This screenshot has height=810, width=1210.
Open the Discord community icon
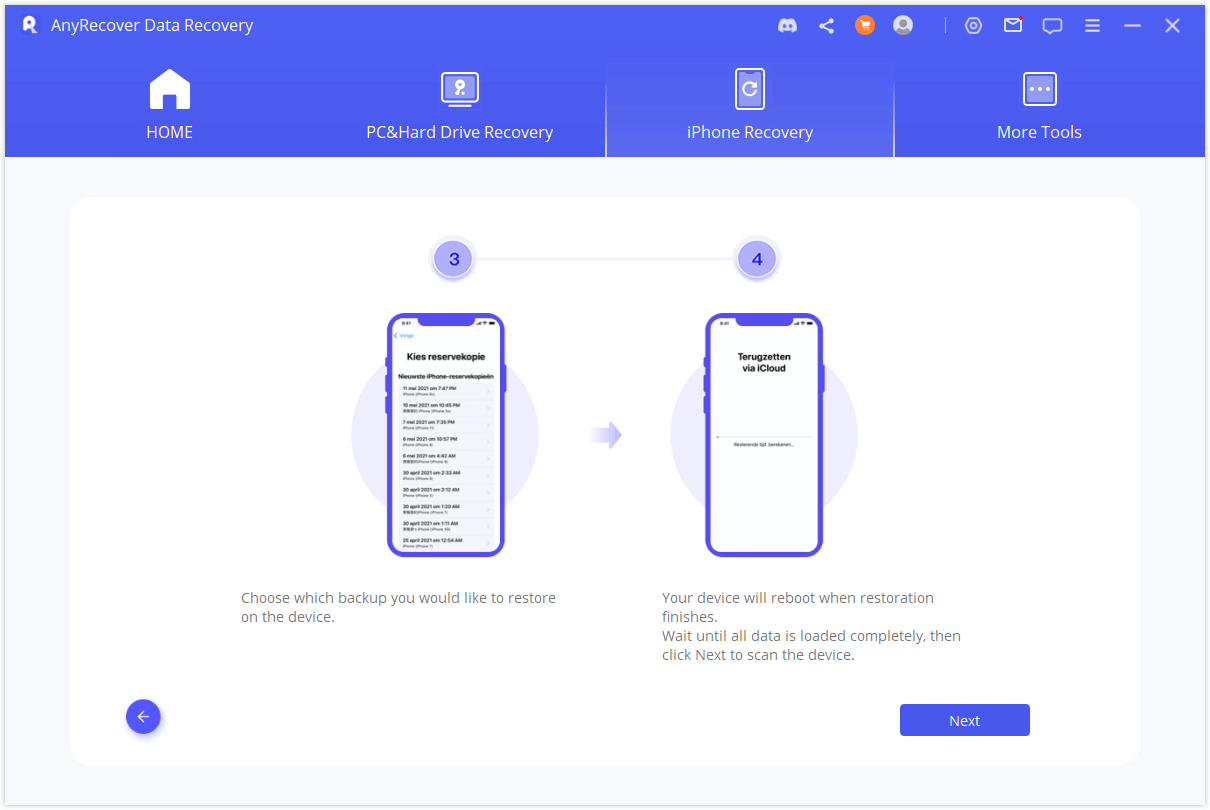coord(788,26)
